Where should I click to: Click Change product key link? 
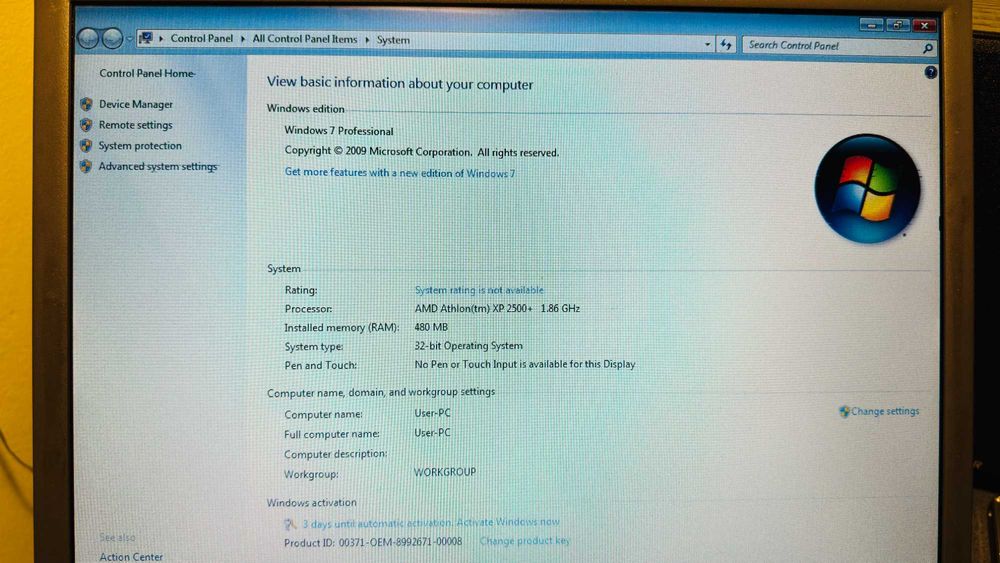pos(525,541)
